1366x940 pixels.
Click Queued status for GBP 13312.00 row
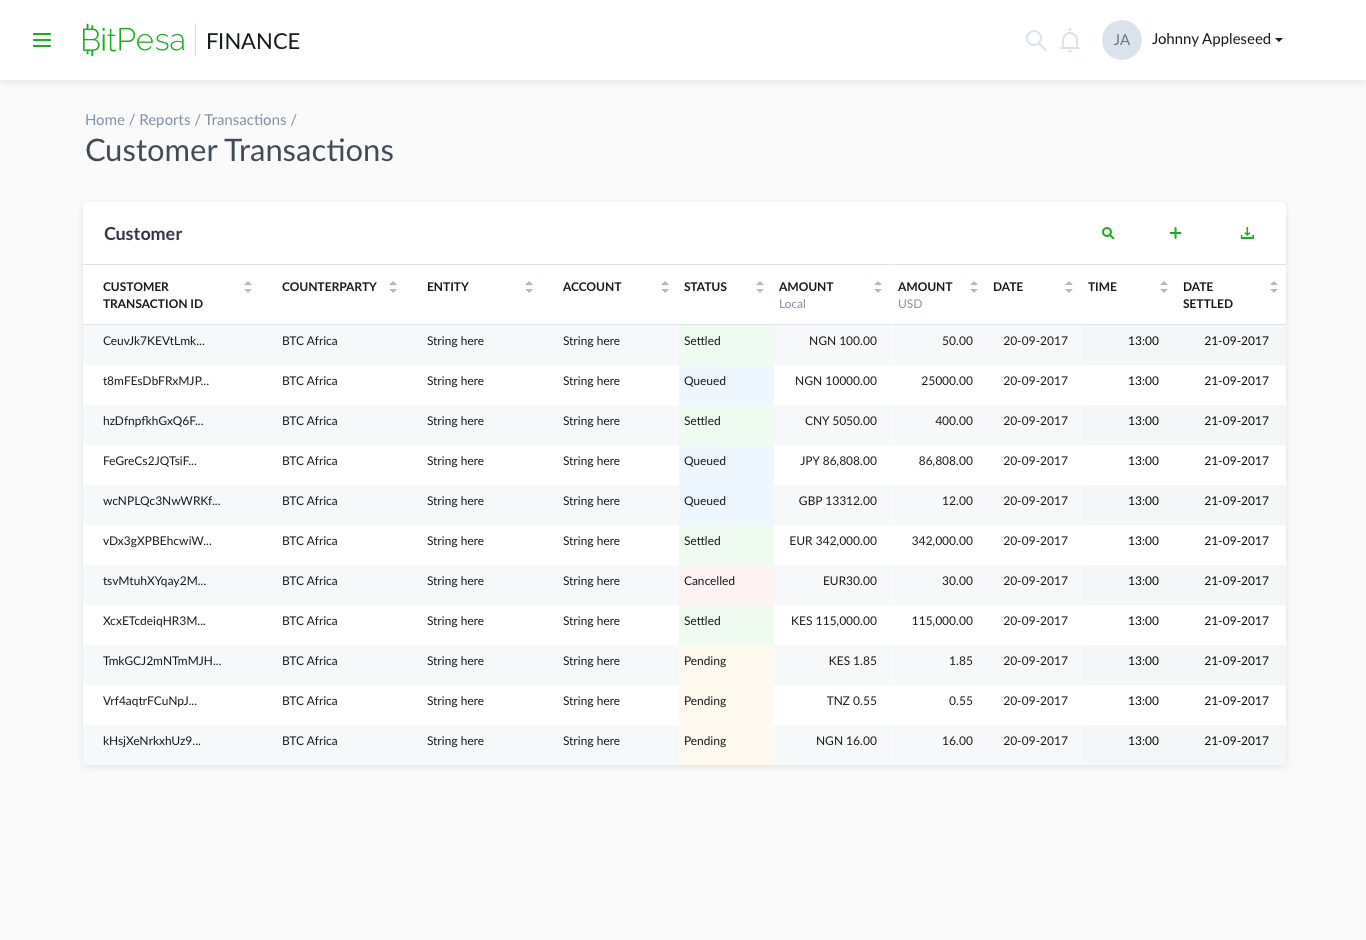tap(726, 505)
